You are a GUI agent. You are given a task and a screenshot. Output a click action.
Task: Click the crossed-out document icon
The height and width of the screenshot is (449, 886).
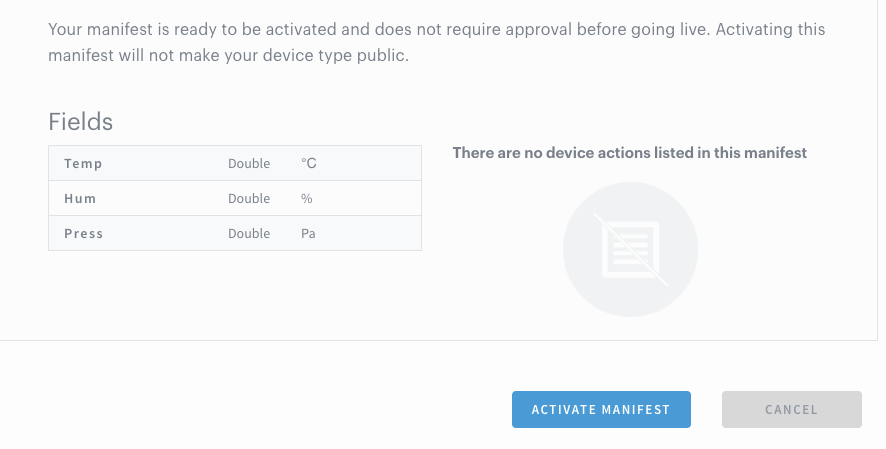tap(630, 248)
